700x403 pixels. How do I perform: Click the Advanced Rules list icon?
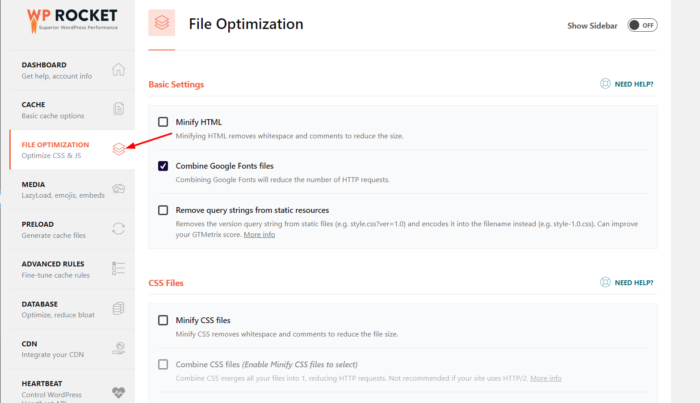coord(118,268)
